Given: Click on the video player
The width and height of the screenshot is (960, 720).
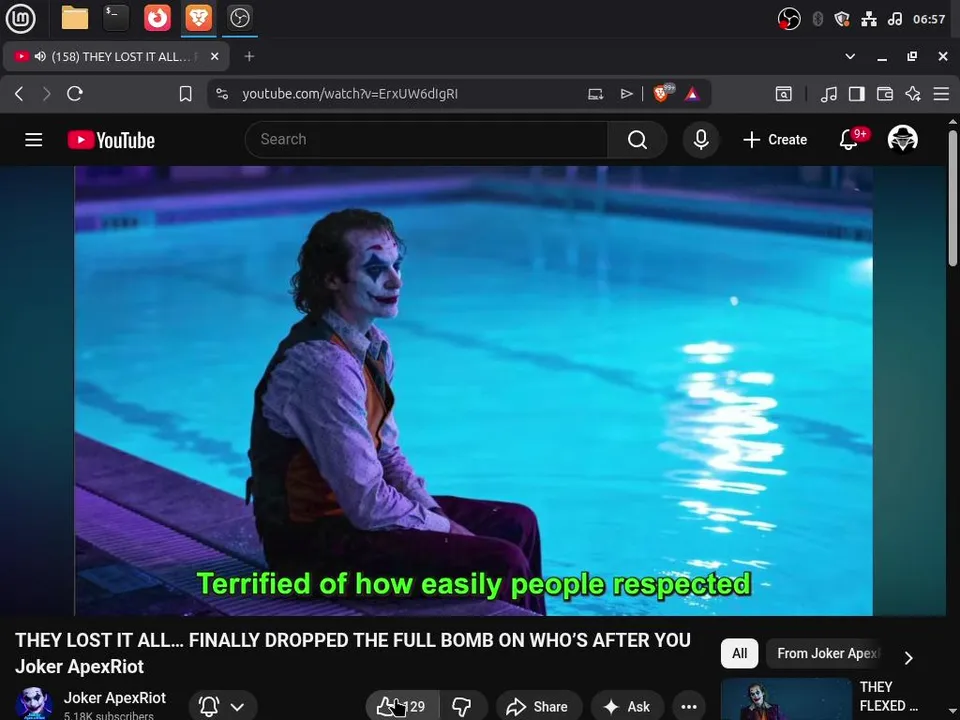Looking at the screenshot, I should 473,391.
